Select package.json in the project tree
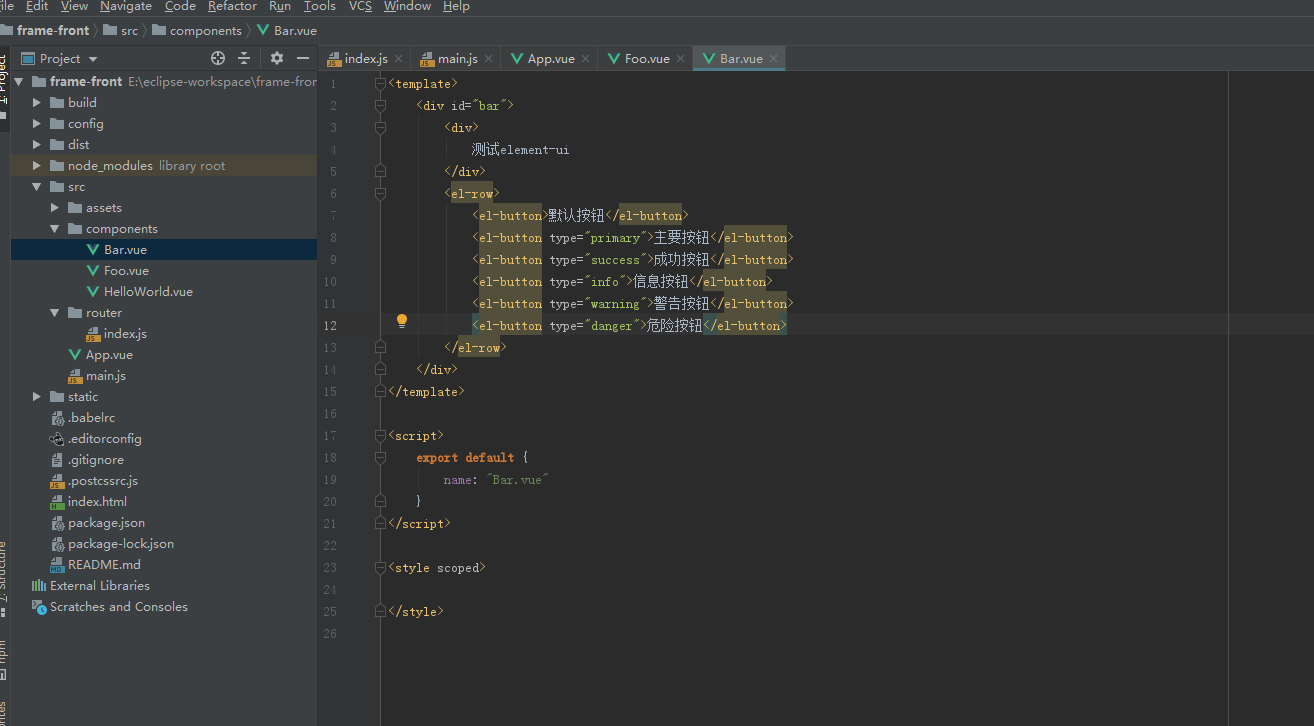This screenshot has height=726, width=1314. tap(106, 523)
